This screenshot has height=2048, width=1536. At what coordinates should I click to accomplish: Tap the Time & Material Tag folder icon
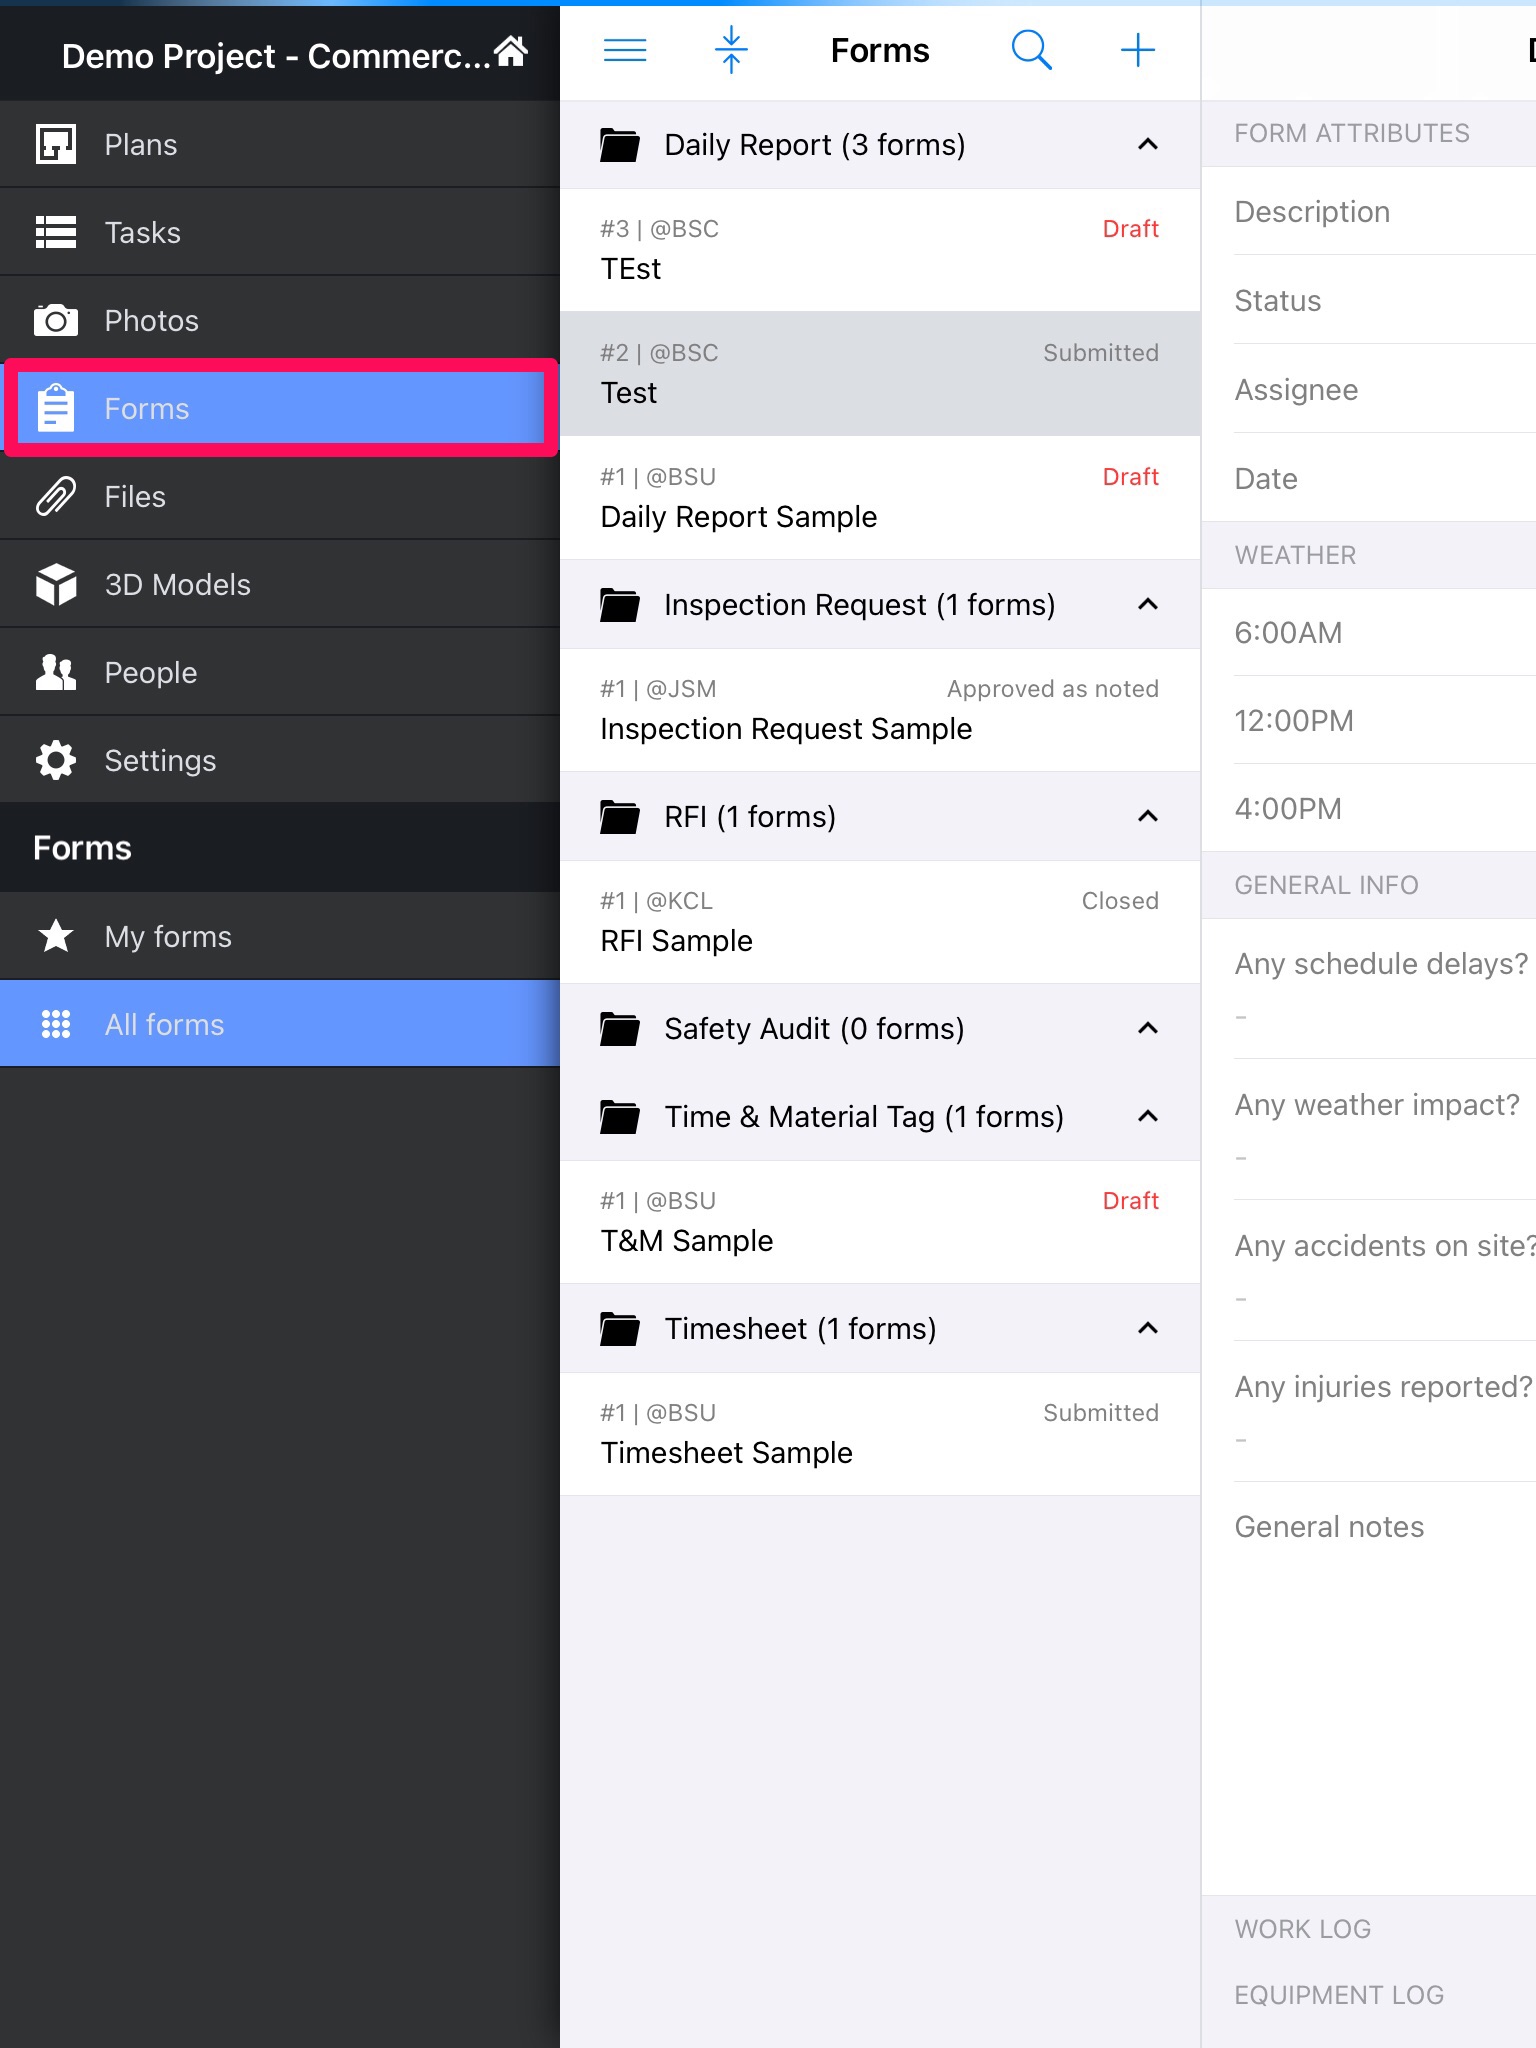coord(620,1117)
